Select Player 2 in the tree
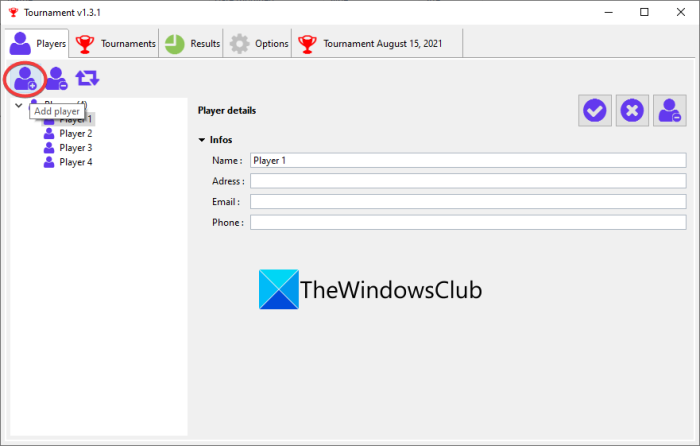700x446 pixels. coord(75,133)
